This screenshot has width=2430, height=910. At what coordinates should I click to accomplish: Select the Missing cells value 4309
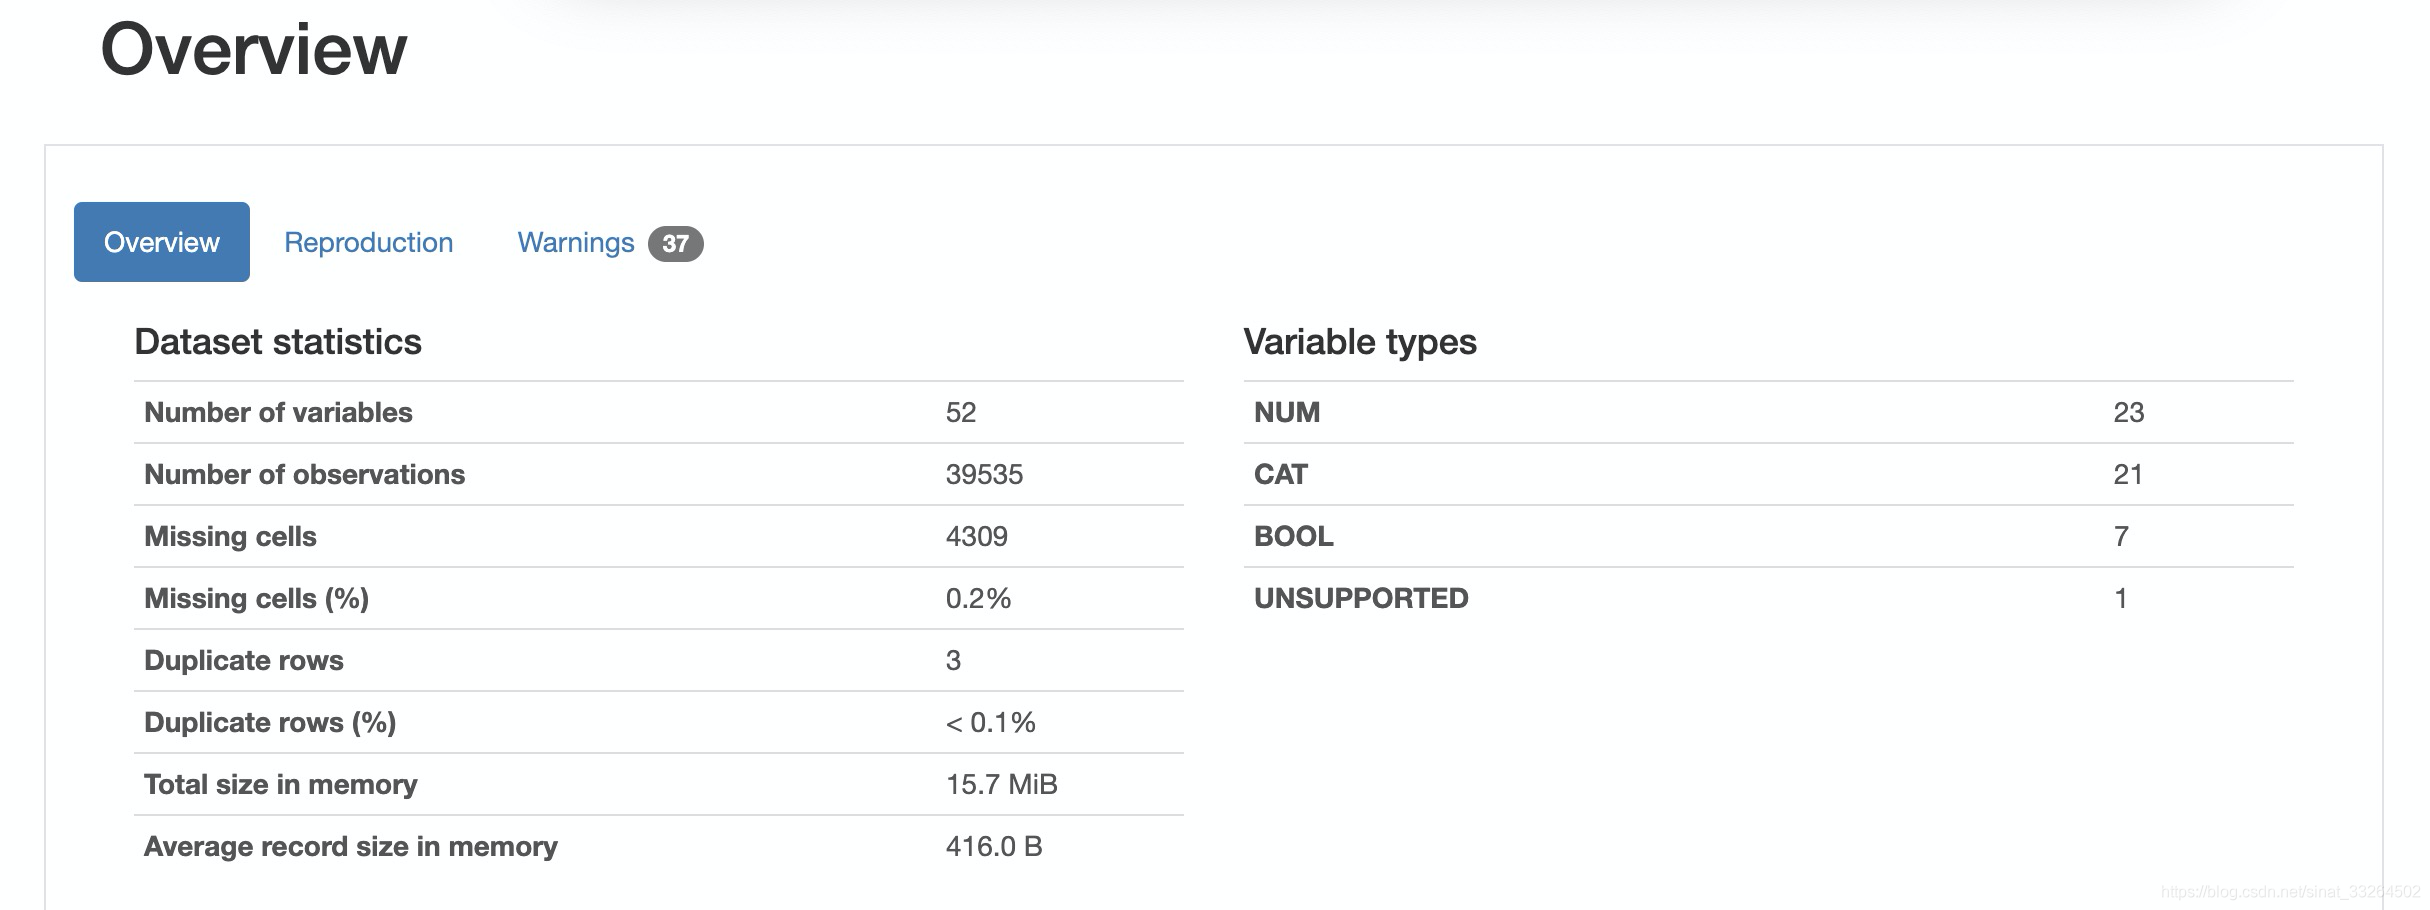tap(976, 536)
